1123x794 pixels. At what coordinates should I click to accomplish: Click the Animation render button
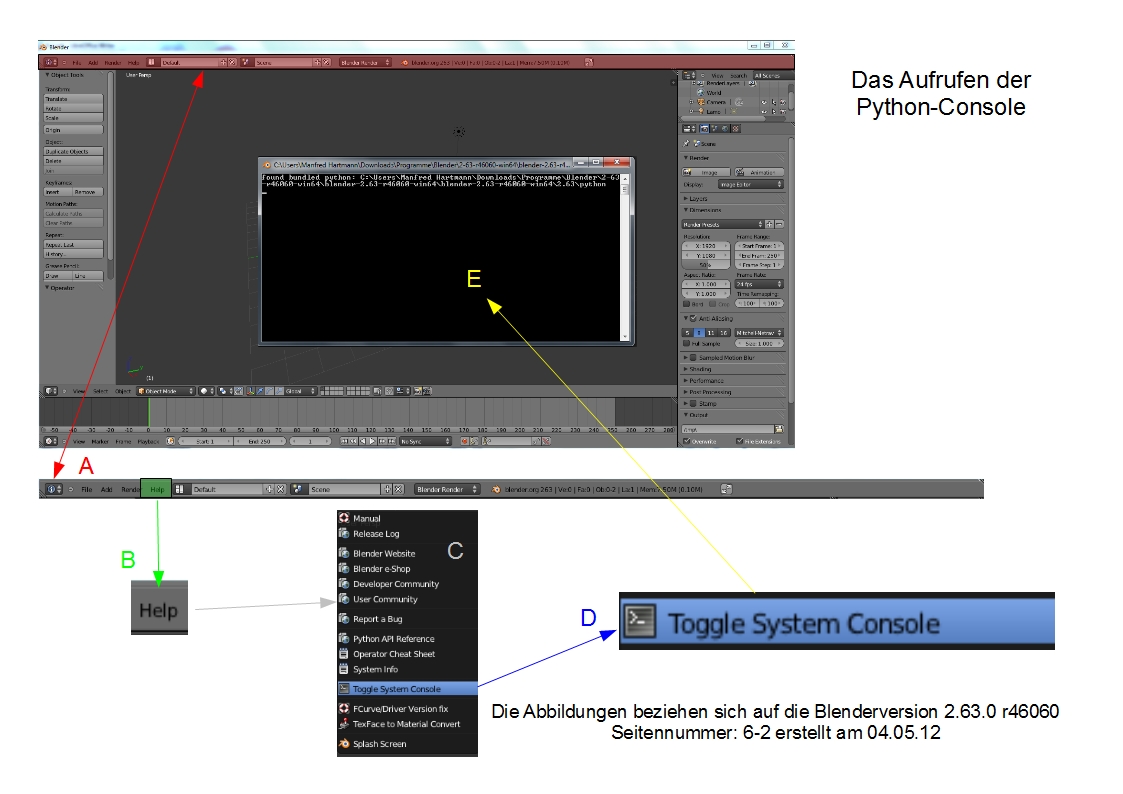click(761, 172)
